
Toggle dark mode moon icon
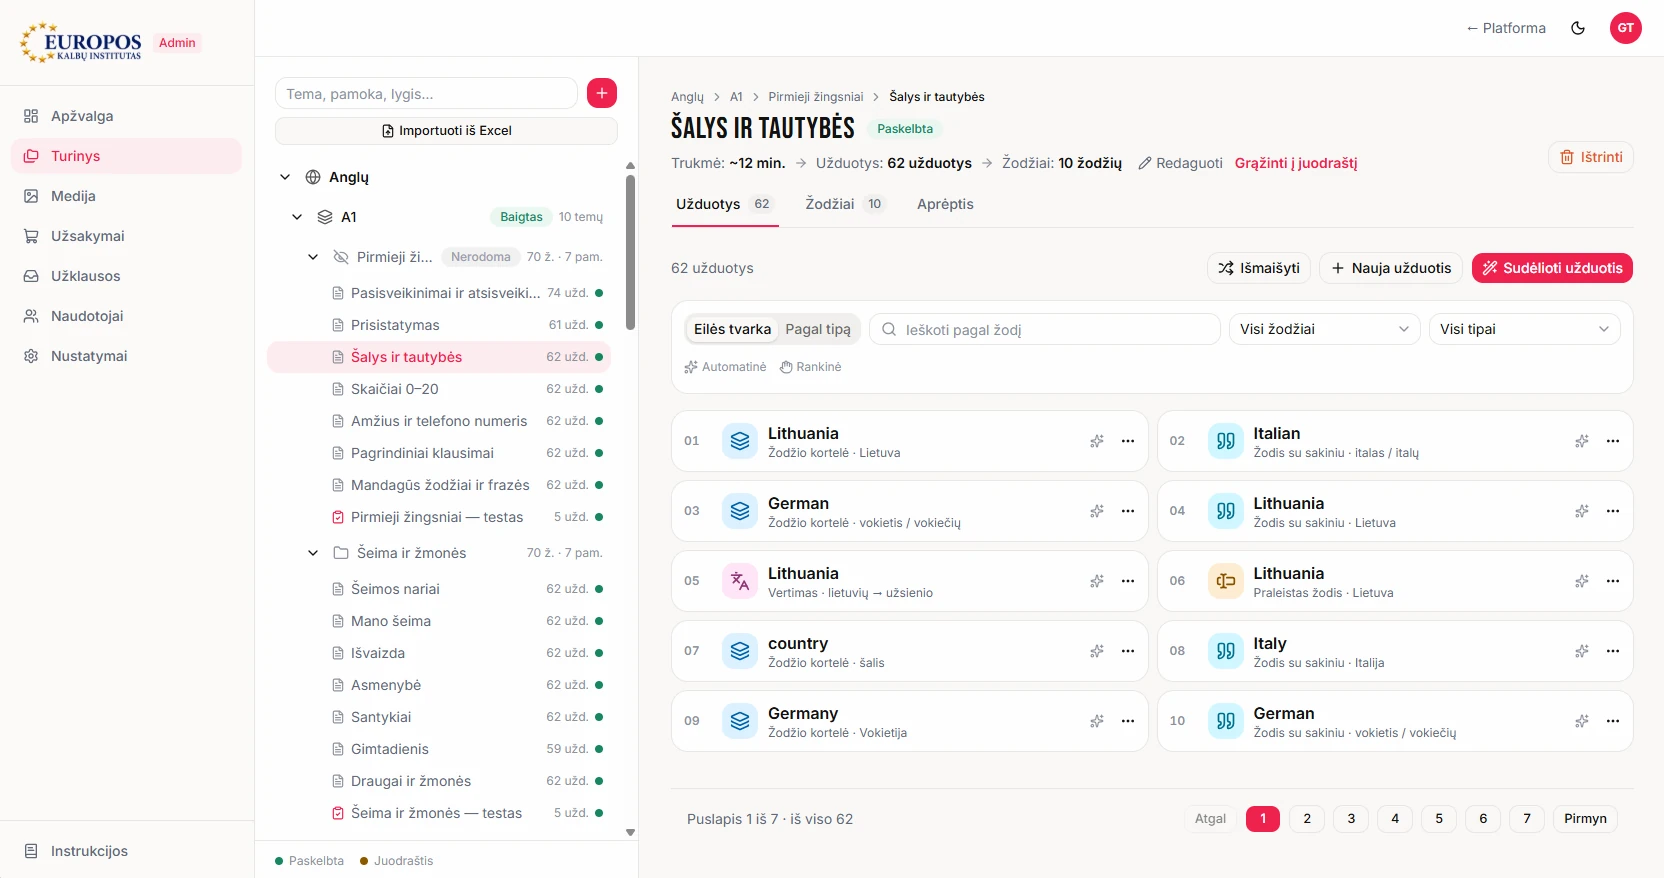pyautogui.click(x=1578, y=28)
